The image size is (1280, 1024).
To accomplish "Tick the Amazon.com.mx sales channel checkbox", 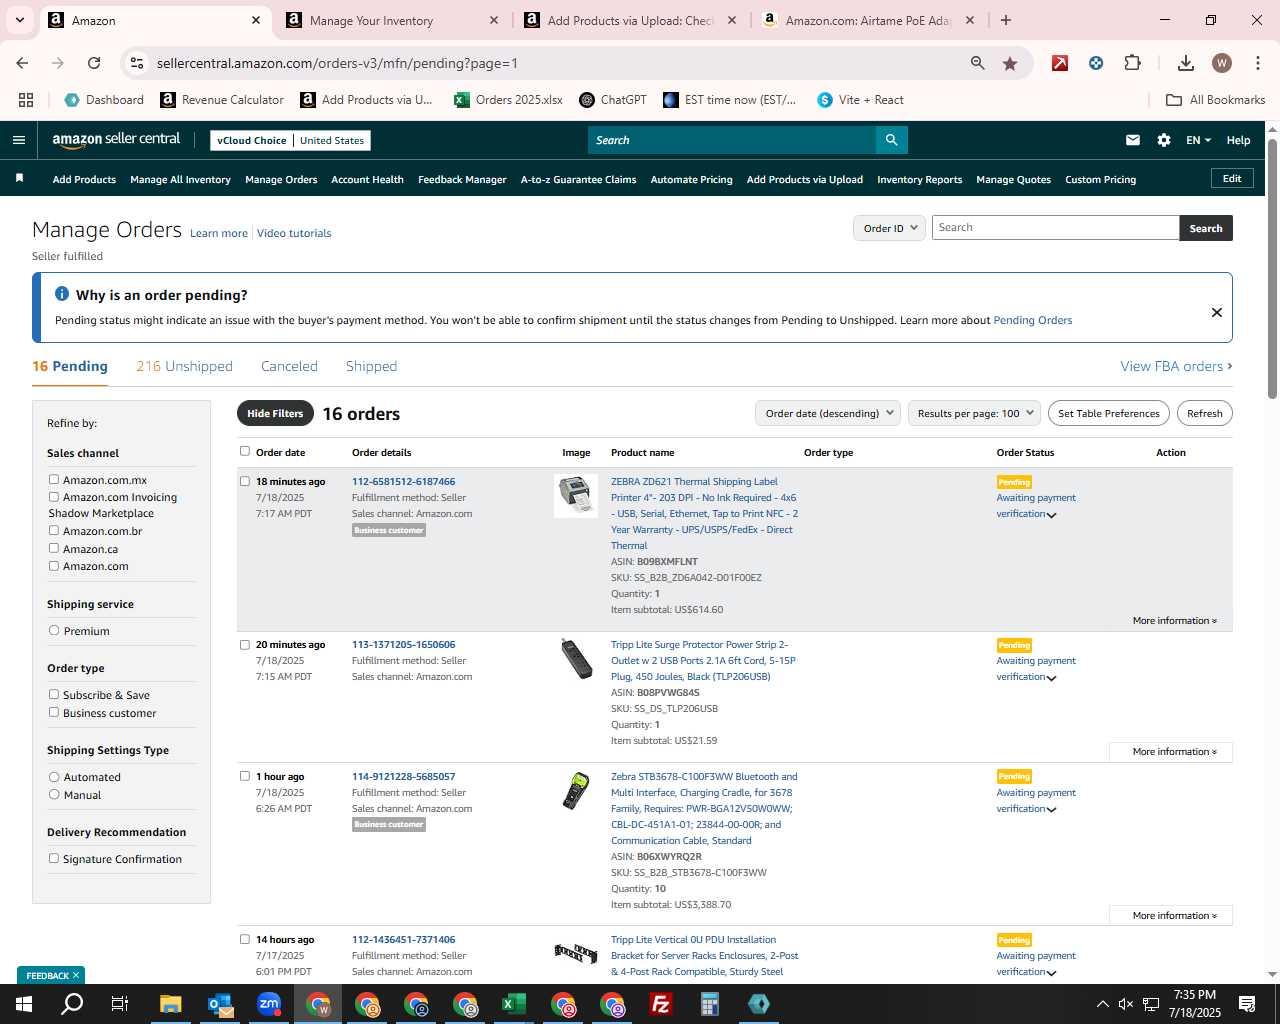I will 54,479.
